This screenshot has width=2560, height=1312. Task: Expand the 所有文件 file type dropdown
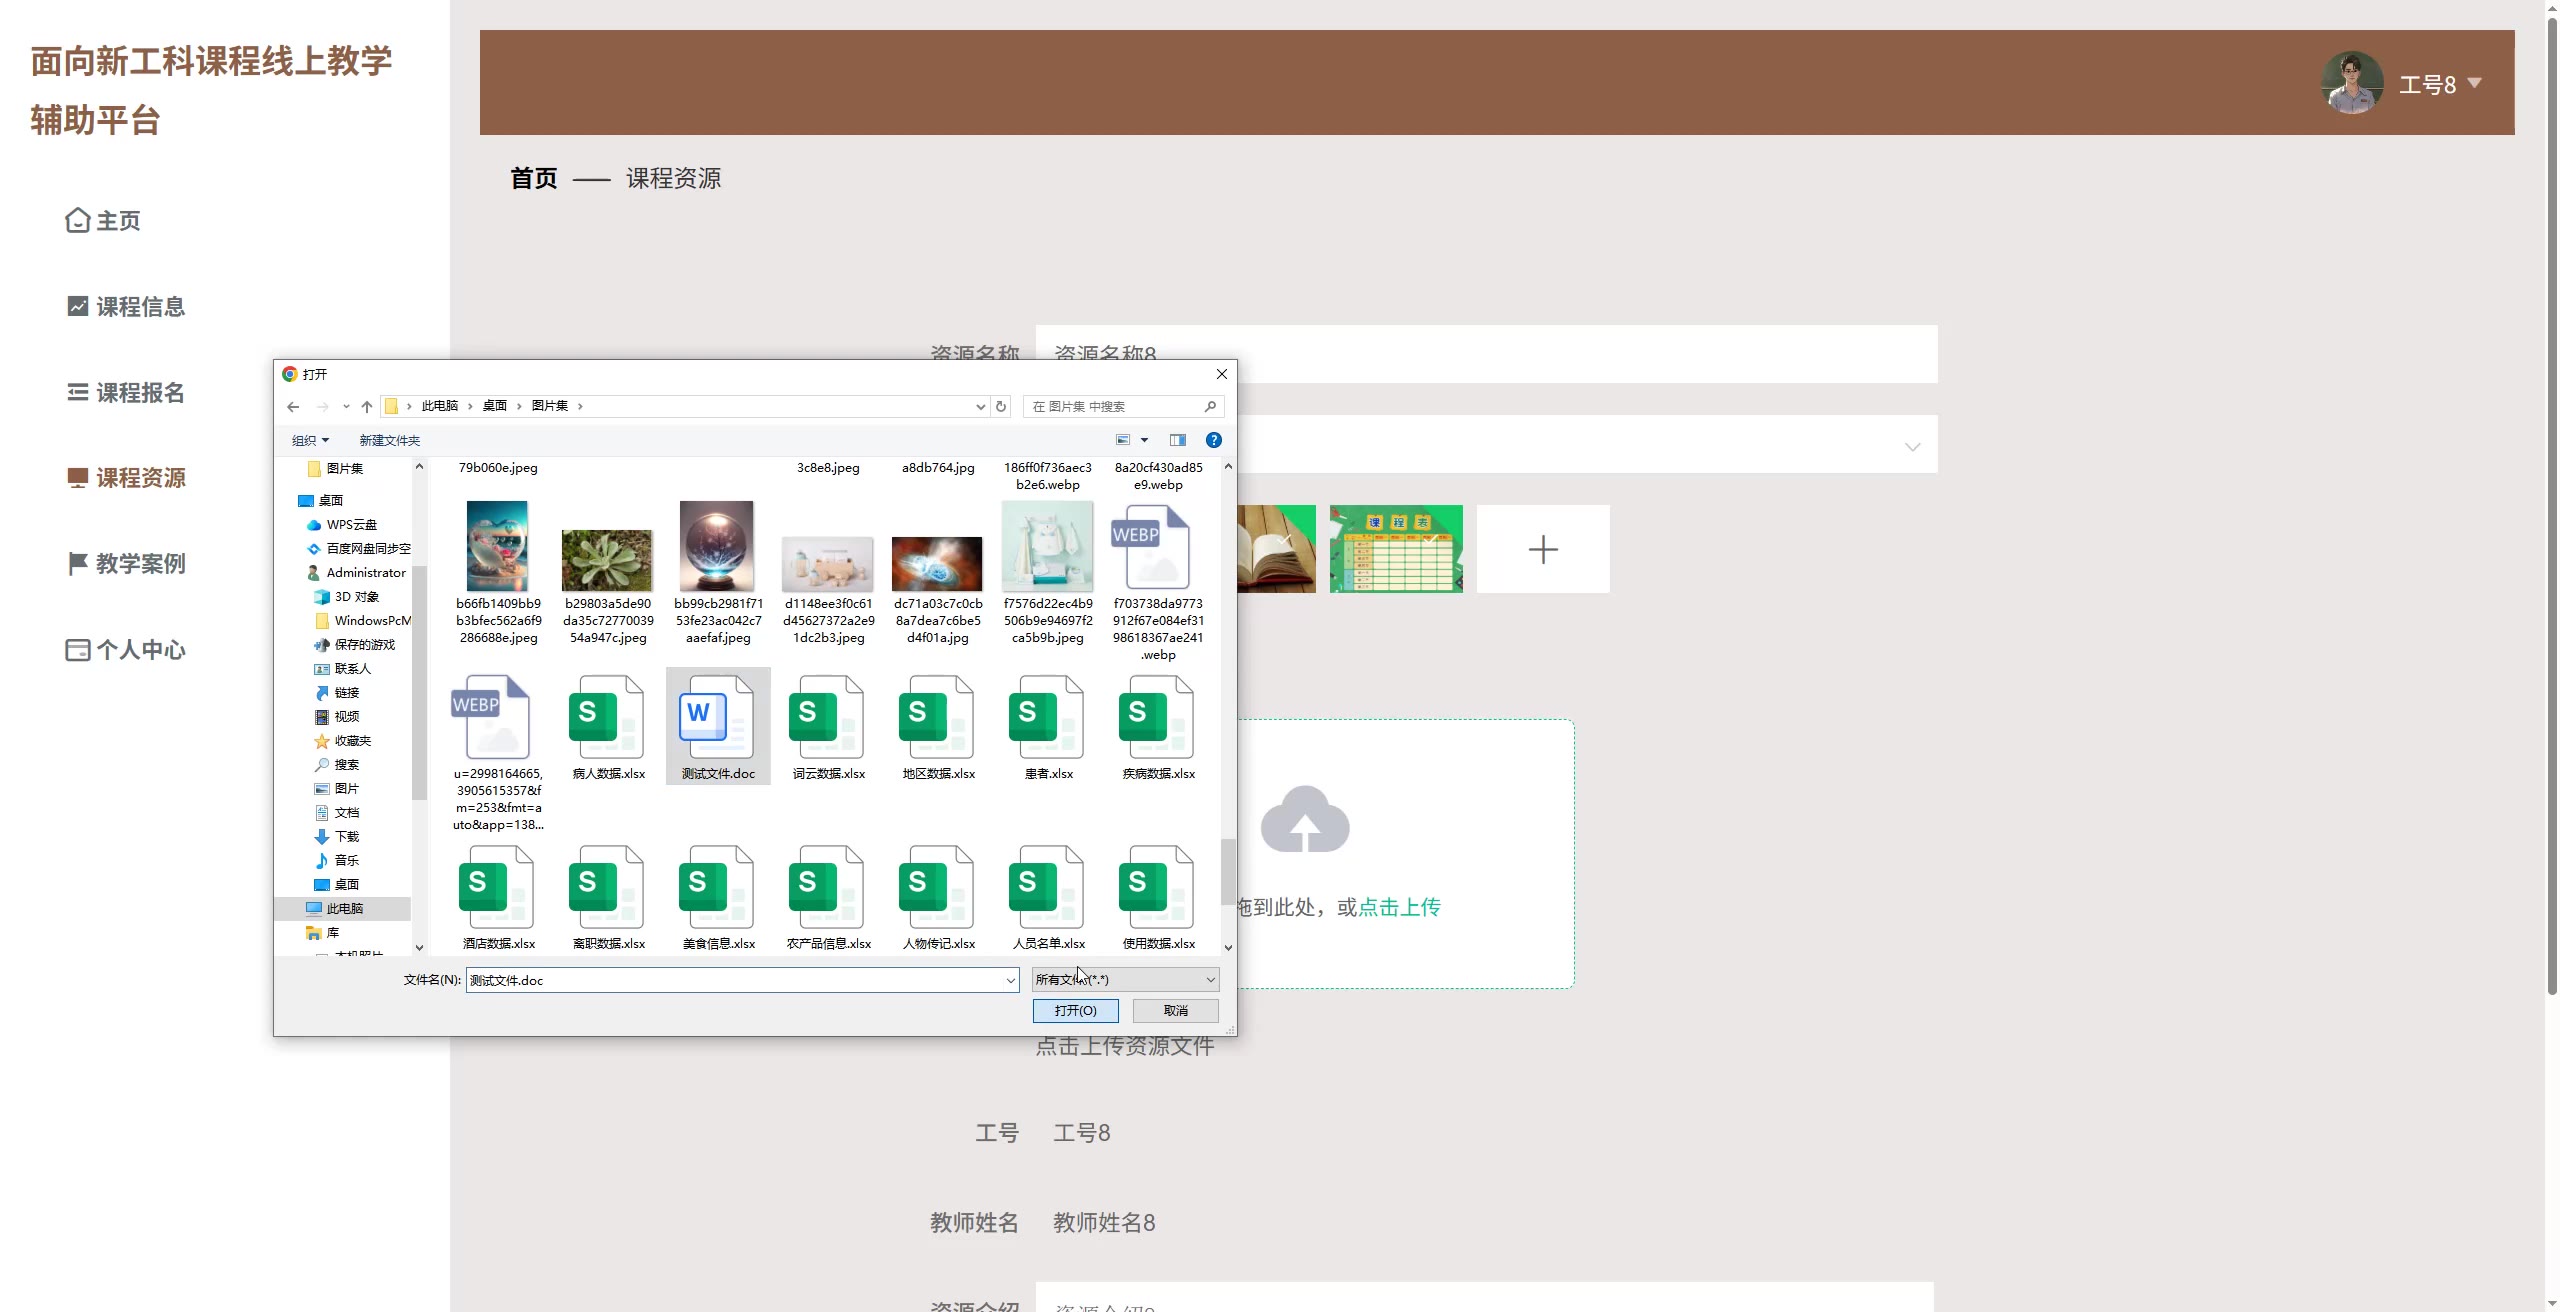(1210, 980)
